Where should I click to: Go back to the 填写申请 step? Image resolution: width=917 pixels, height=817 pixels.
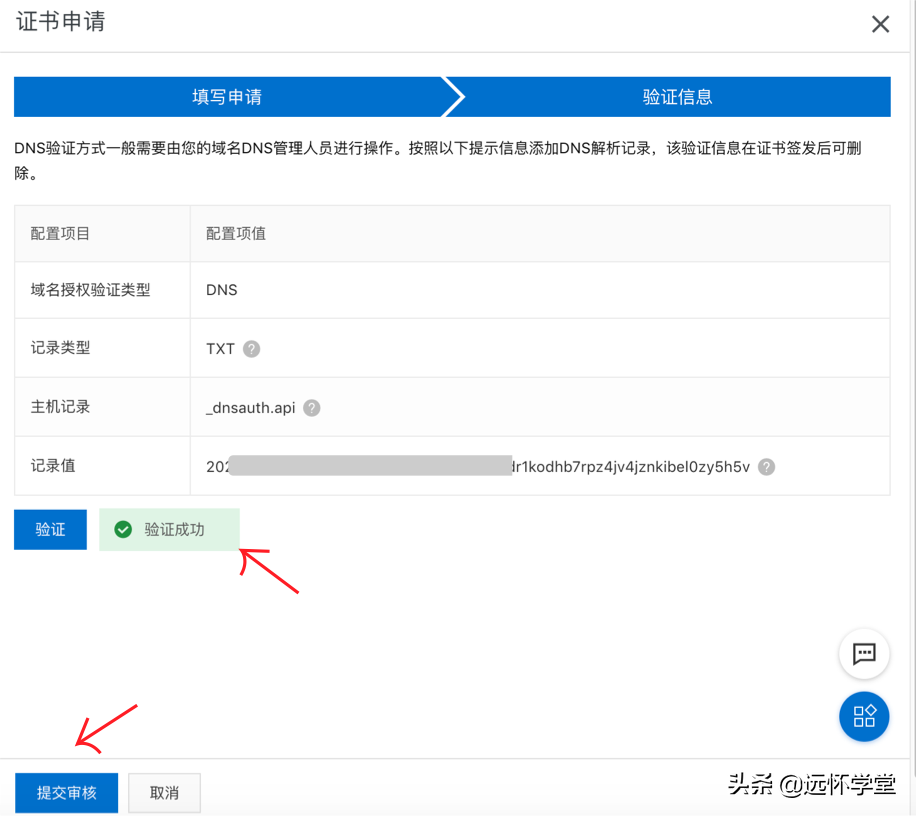tap(227, 97)
